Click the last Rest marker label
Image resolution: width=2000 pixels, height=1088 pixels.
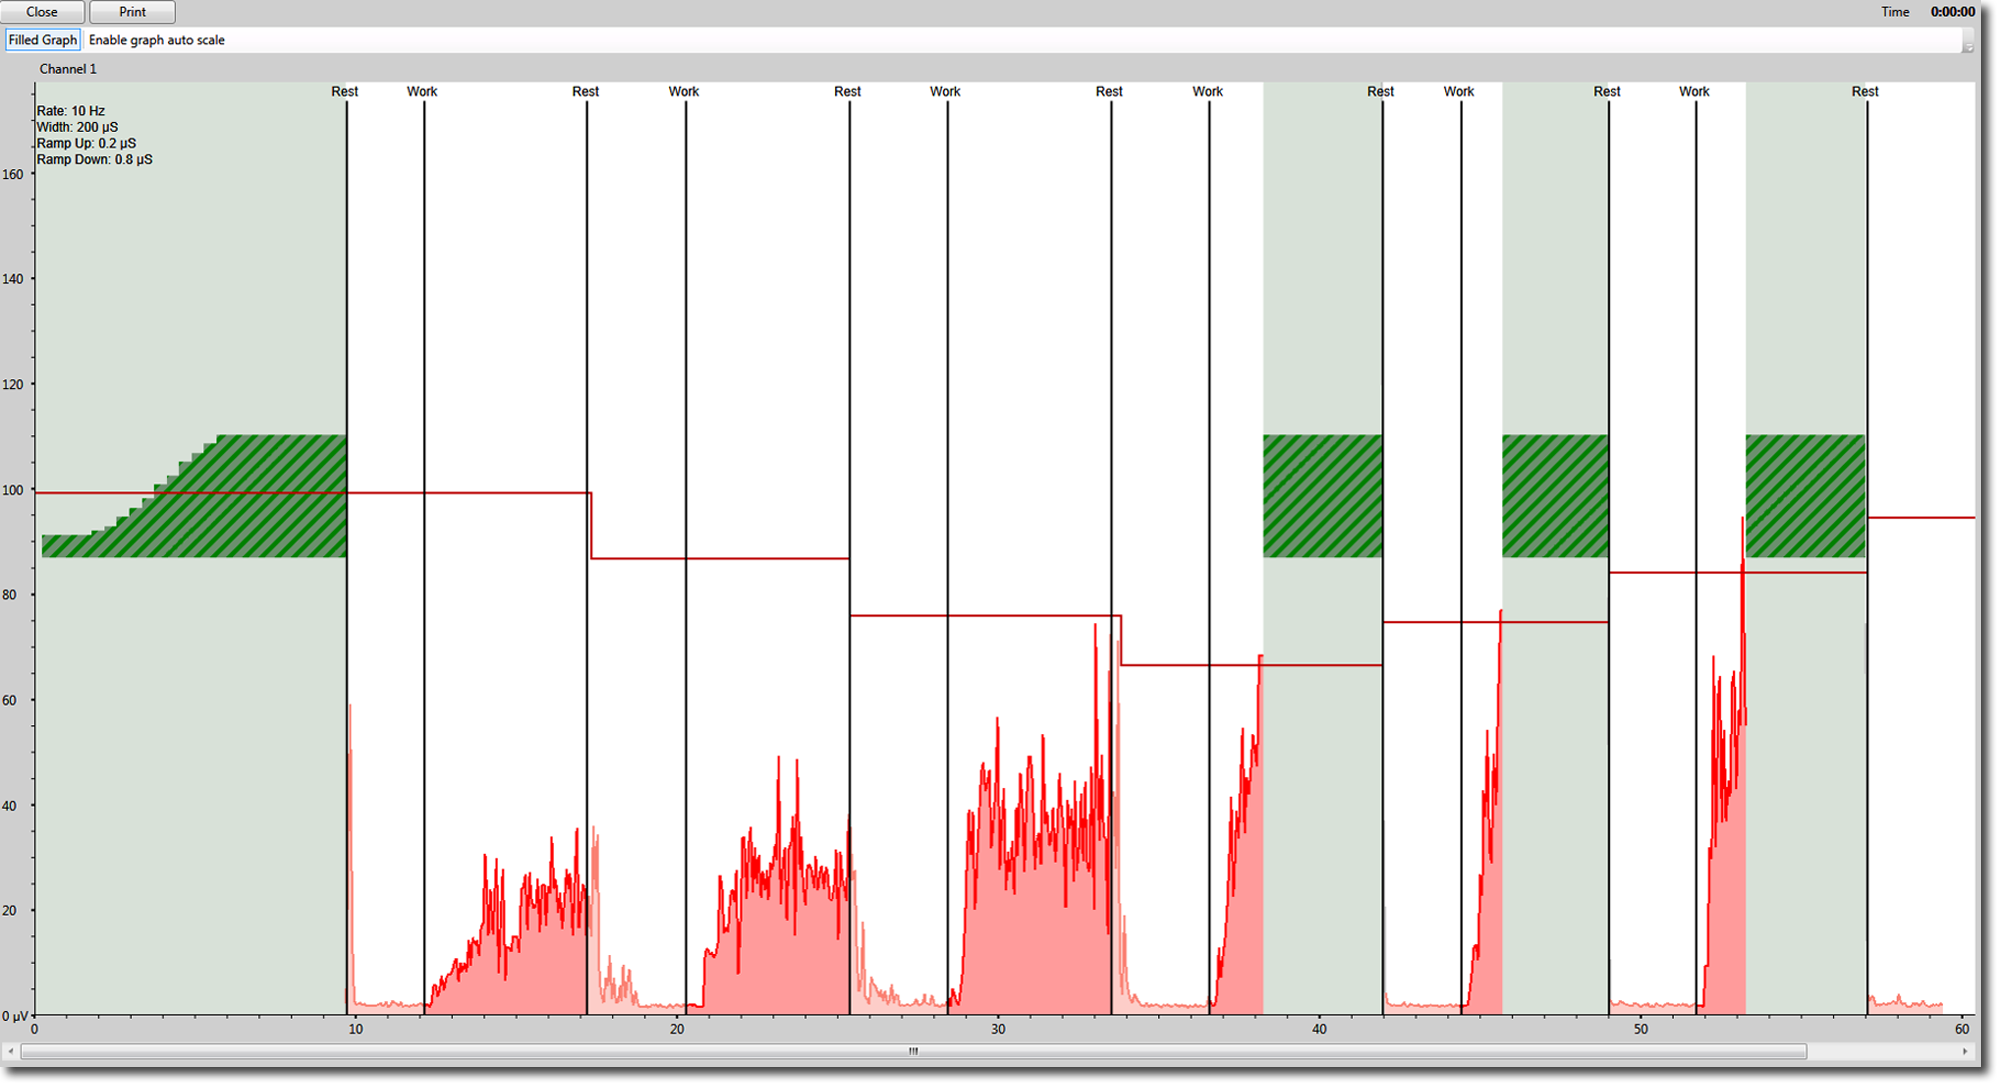pyautogui.click(x=1865, y=92)
